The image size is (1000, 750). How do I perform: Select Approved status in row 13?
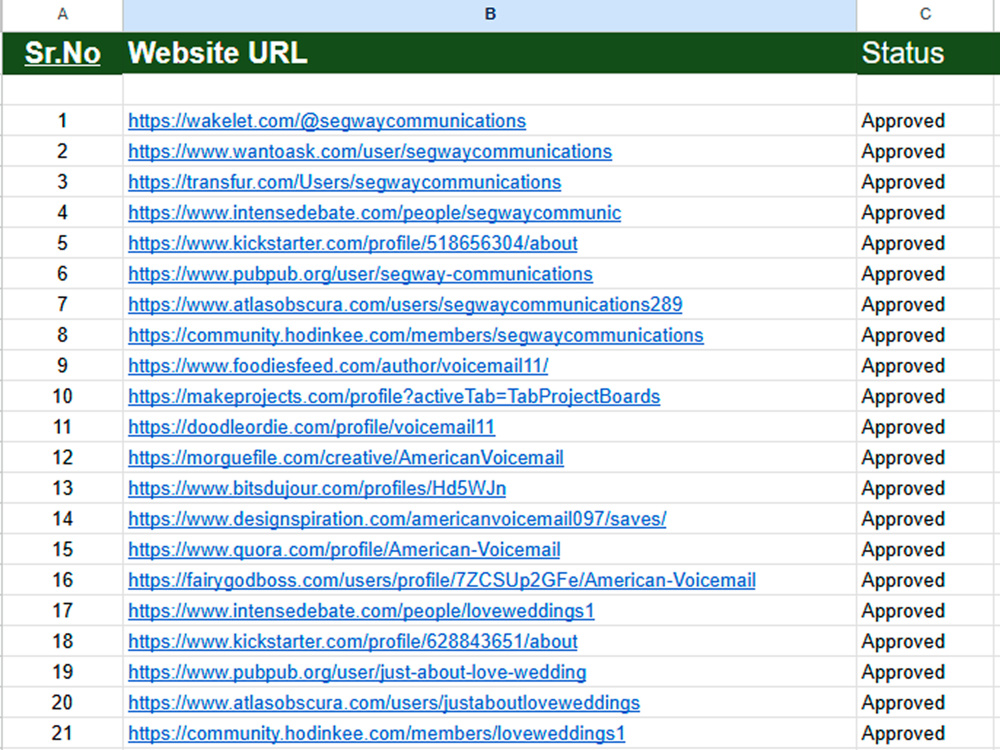coord(903,488)
